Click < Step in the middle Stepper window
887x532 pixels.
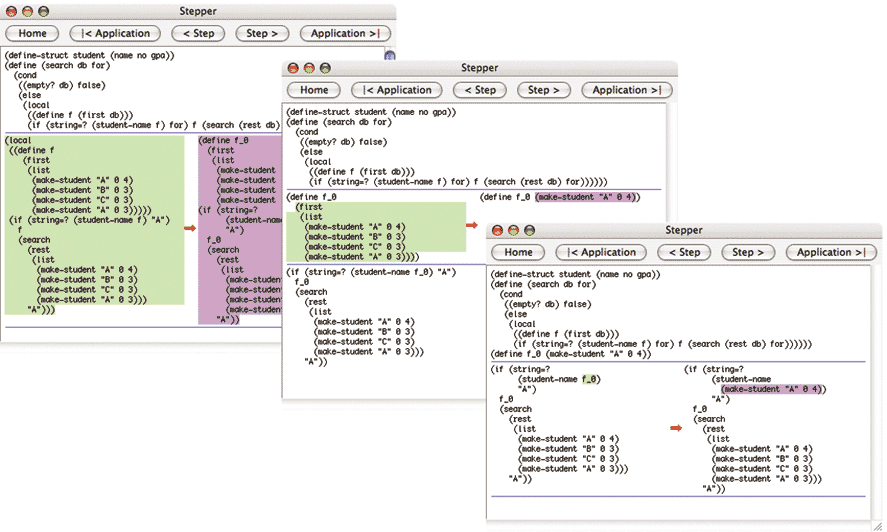[x=480, y=90]
